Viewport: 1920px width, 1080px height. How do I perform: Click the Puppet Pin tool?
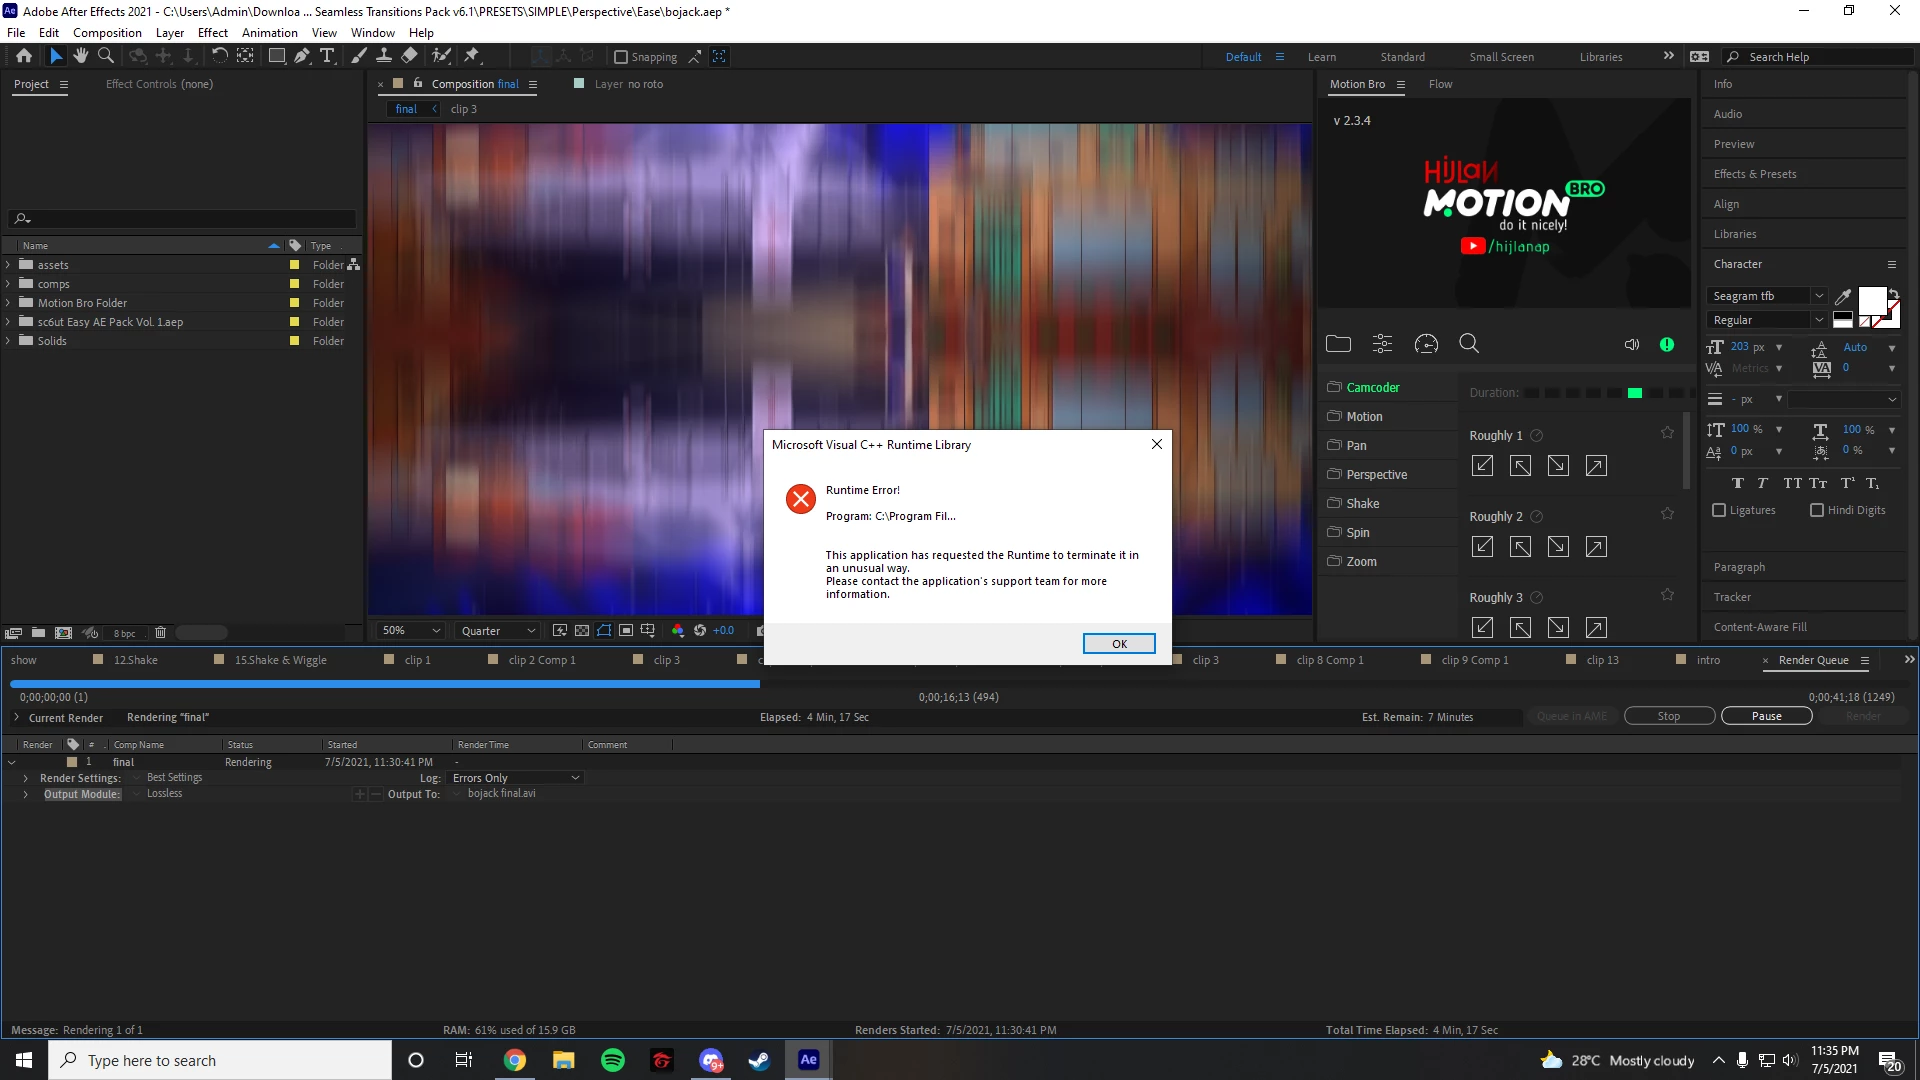point(472,56)
